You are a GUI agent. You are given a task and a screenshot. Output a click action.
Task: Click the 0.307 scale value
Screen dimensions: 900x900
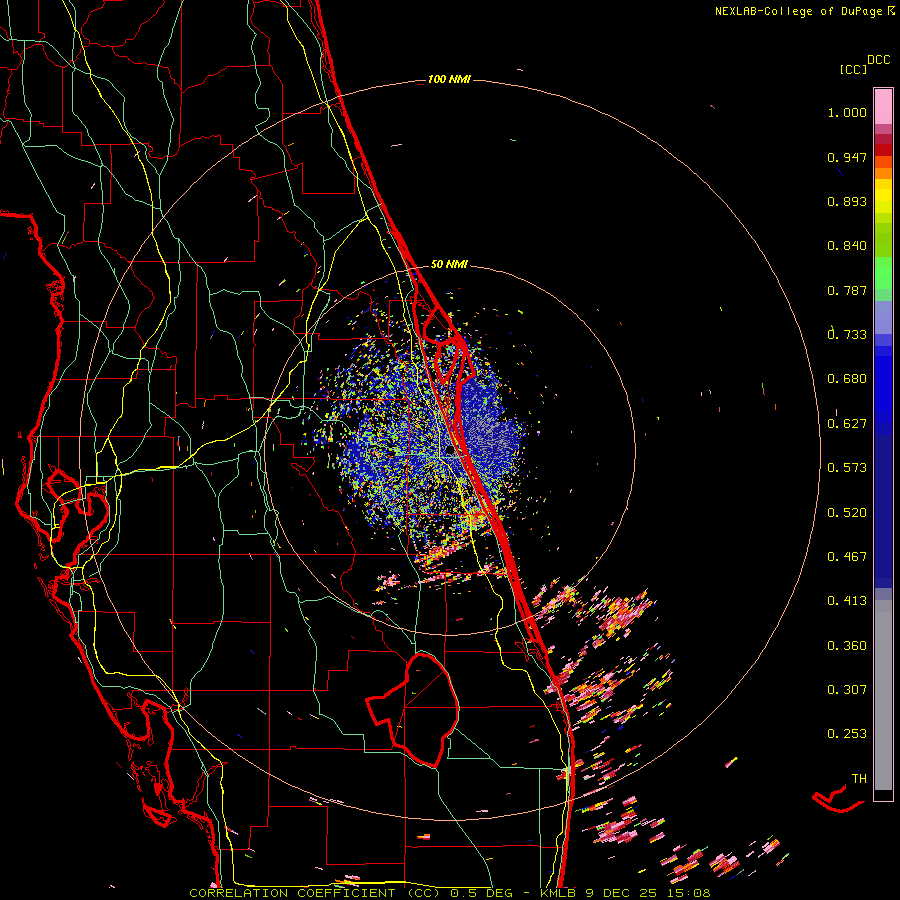point(847,690)
